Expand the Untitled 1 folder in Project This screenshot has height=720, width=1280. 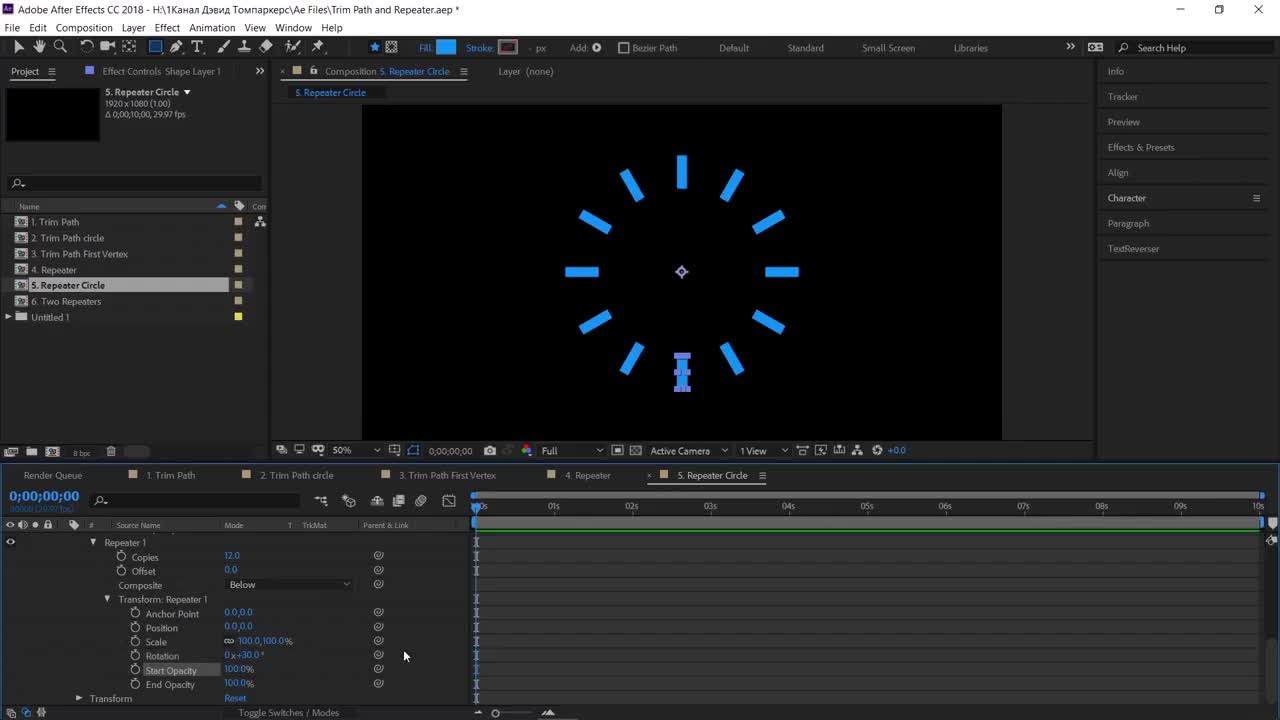9,317
